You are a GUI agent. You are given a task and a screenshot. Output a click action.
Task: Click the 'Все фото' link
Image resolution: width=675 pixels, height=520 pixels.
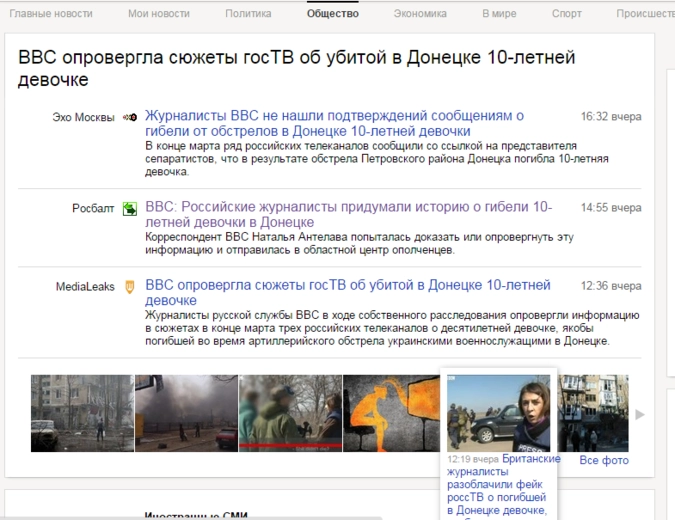(604, 460)
